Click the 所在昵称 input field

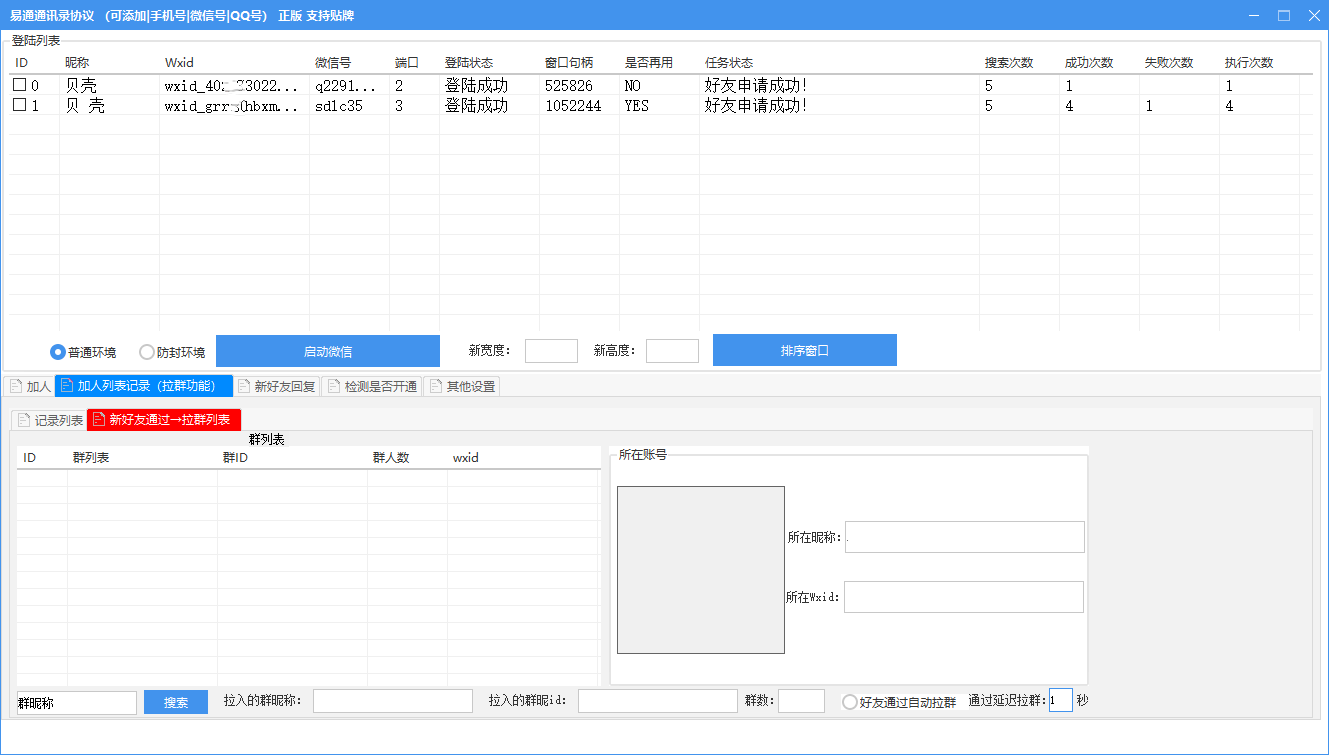[965, 537]
